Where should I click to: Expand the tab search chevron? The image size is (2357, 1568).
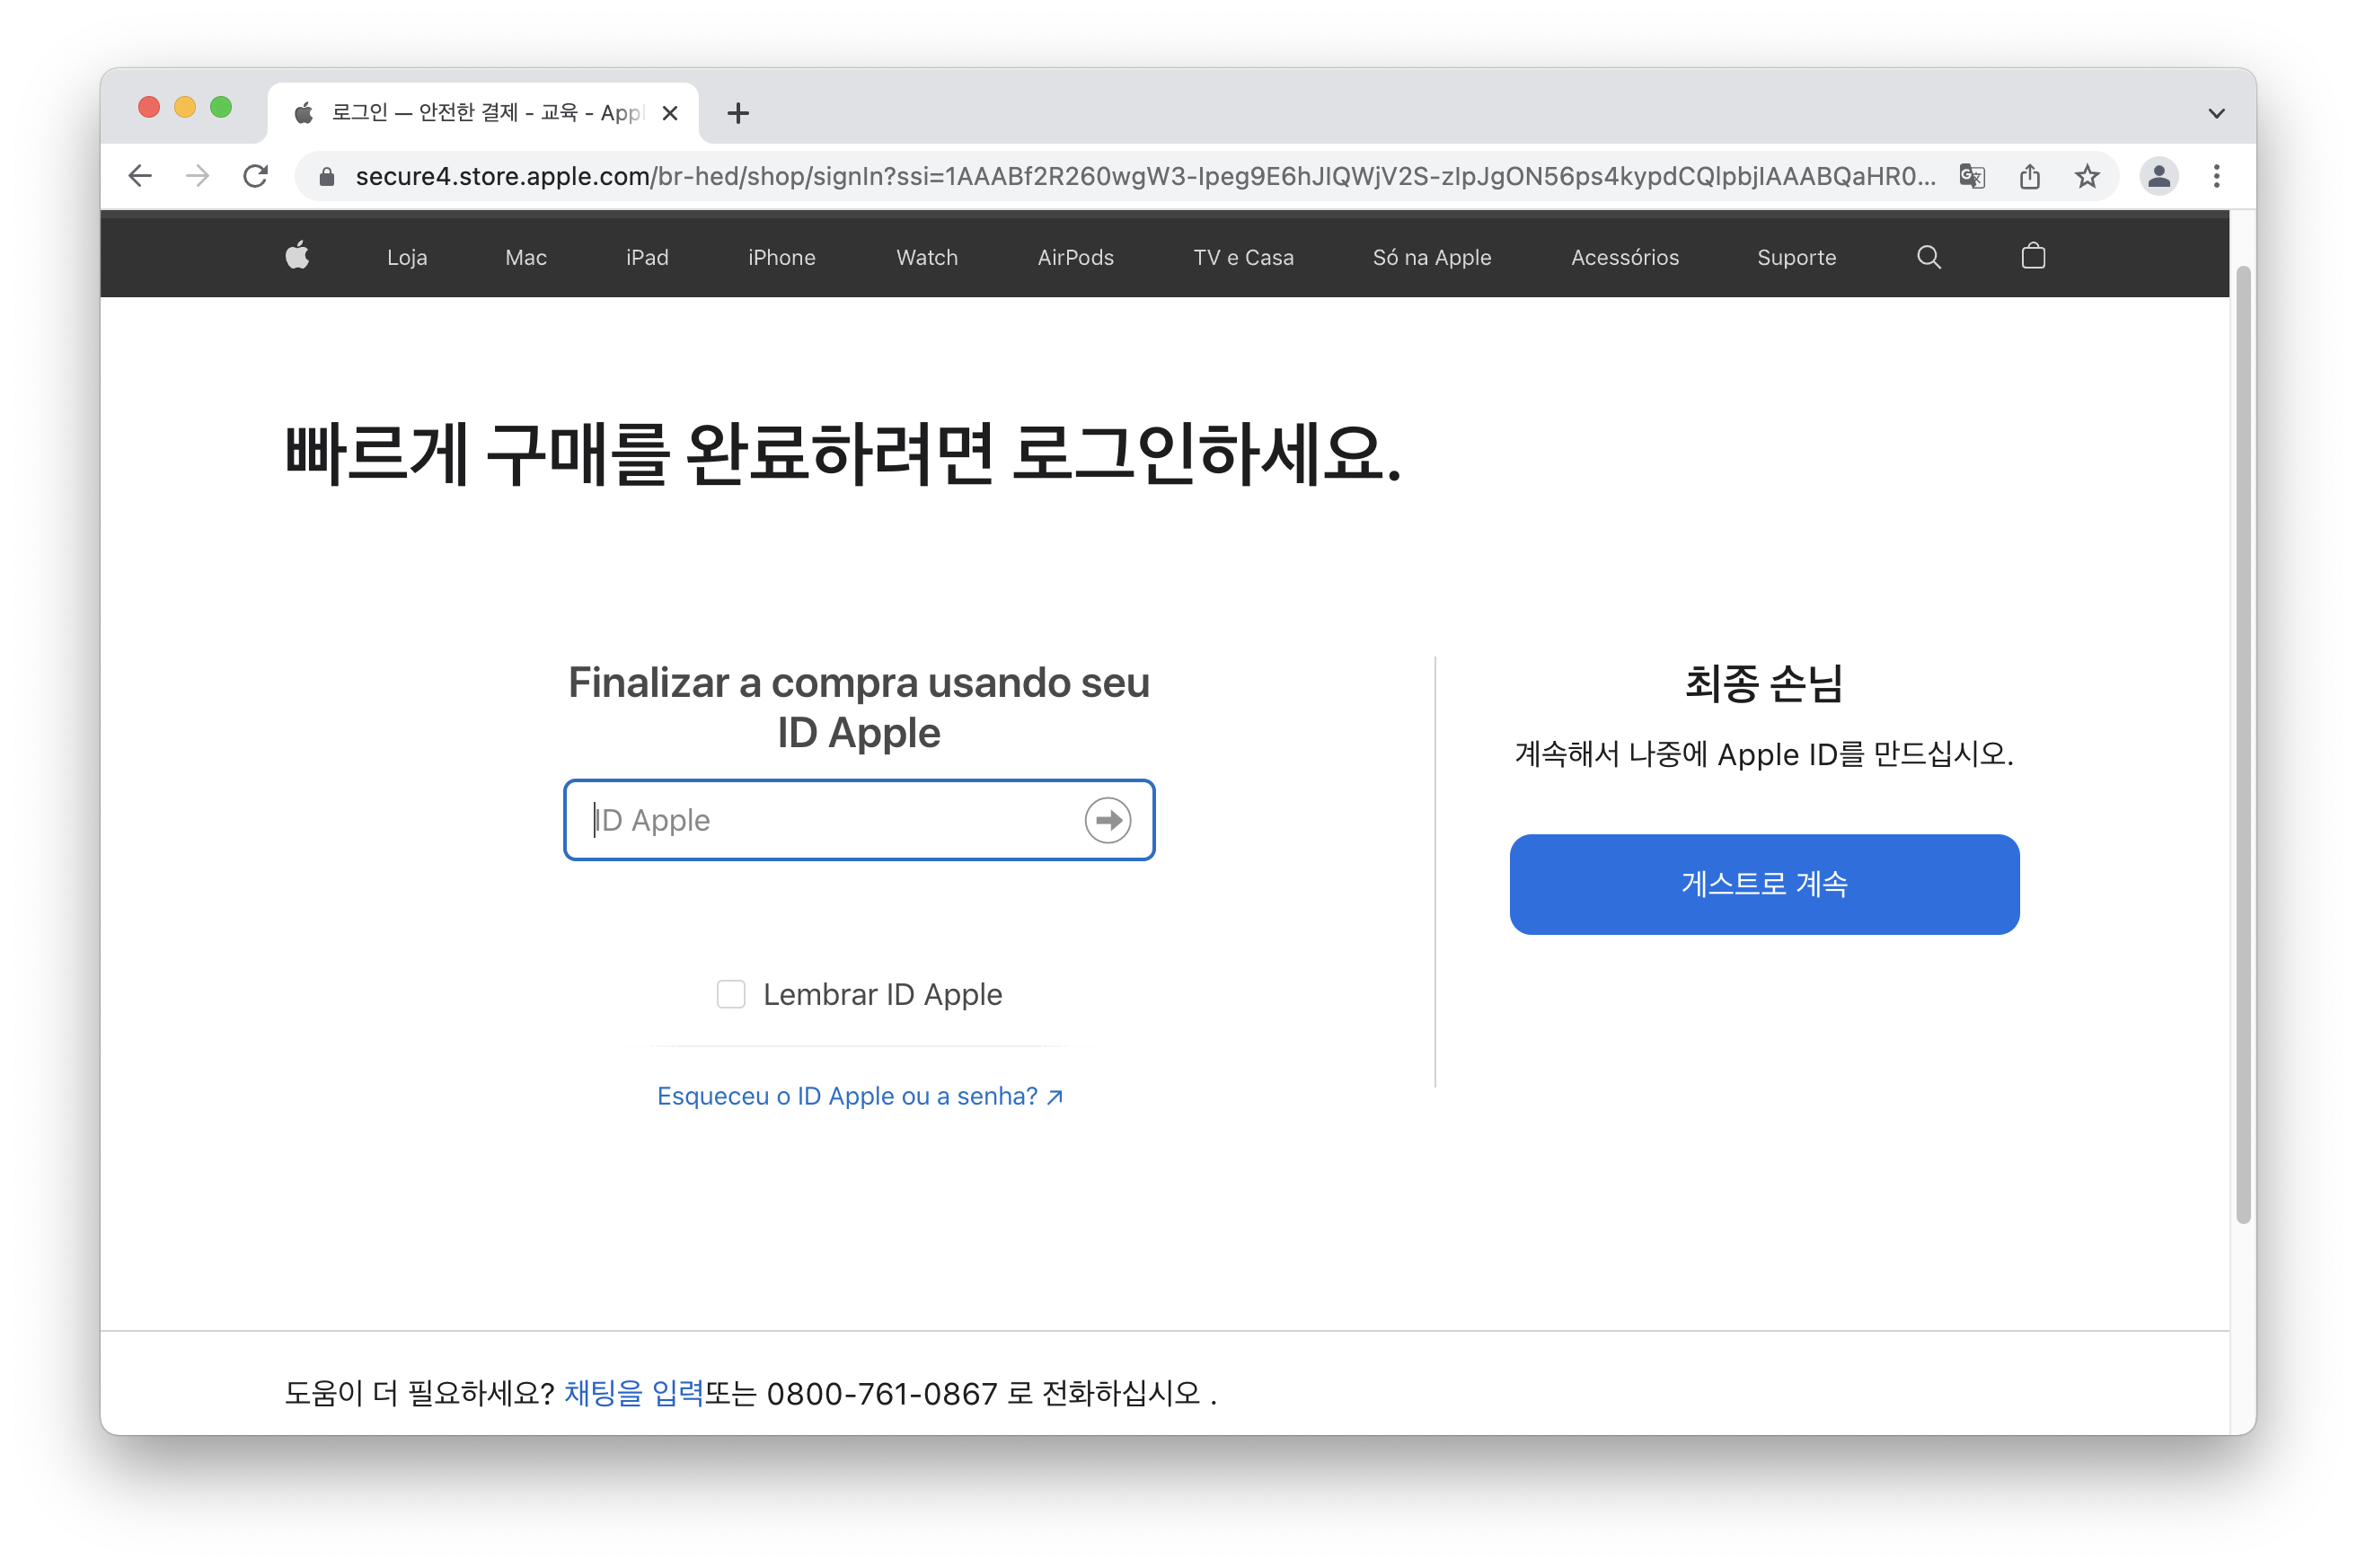[x=2216, y=113]
